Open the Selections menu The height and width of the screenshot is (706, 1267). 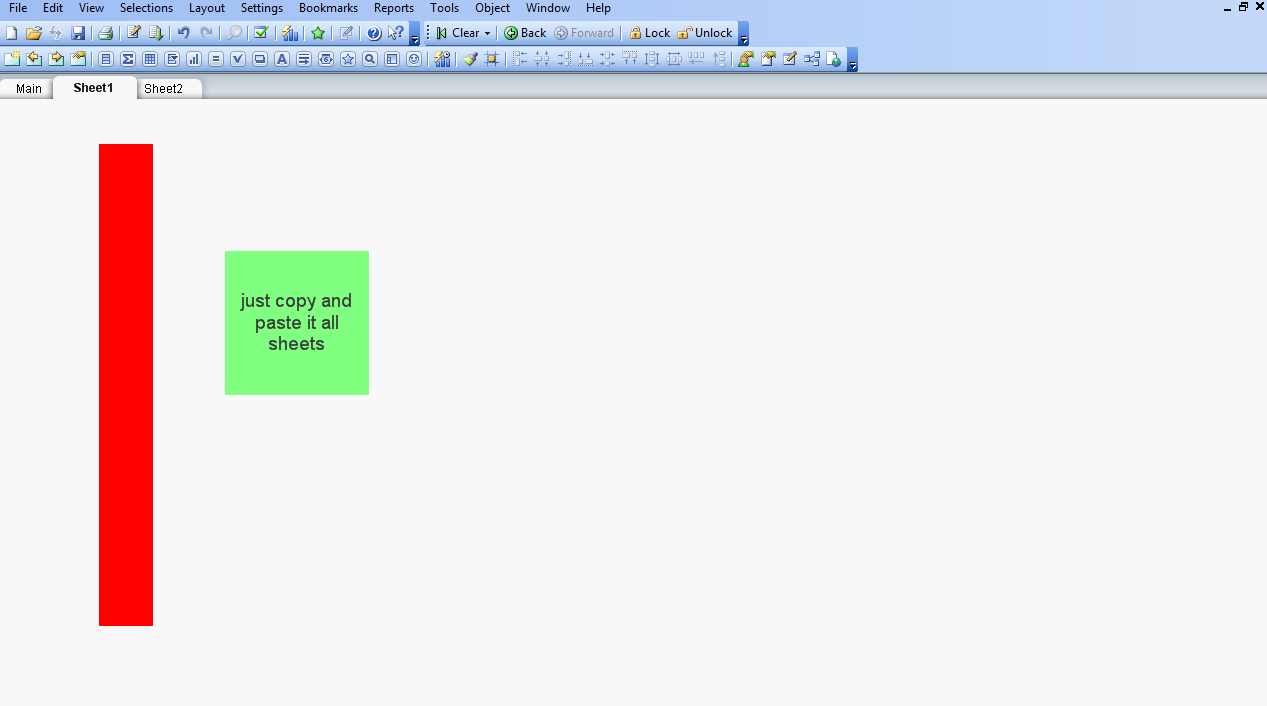click(x=146, y=8)
